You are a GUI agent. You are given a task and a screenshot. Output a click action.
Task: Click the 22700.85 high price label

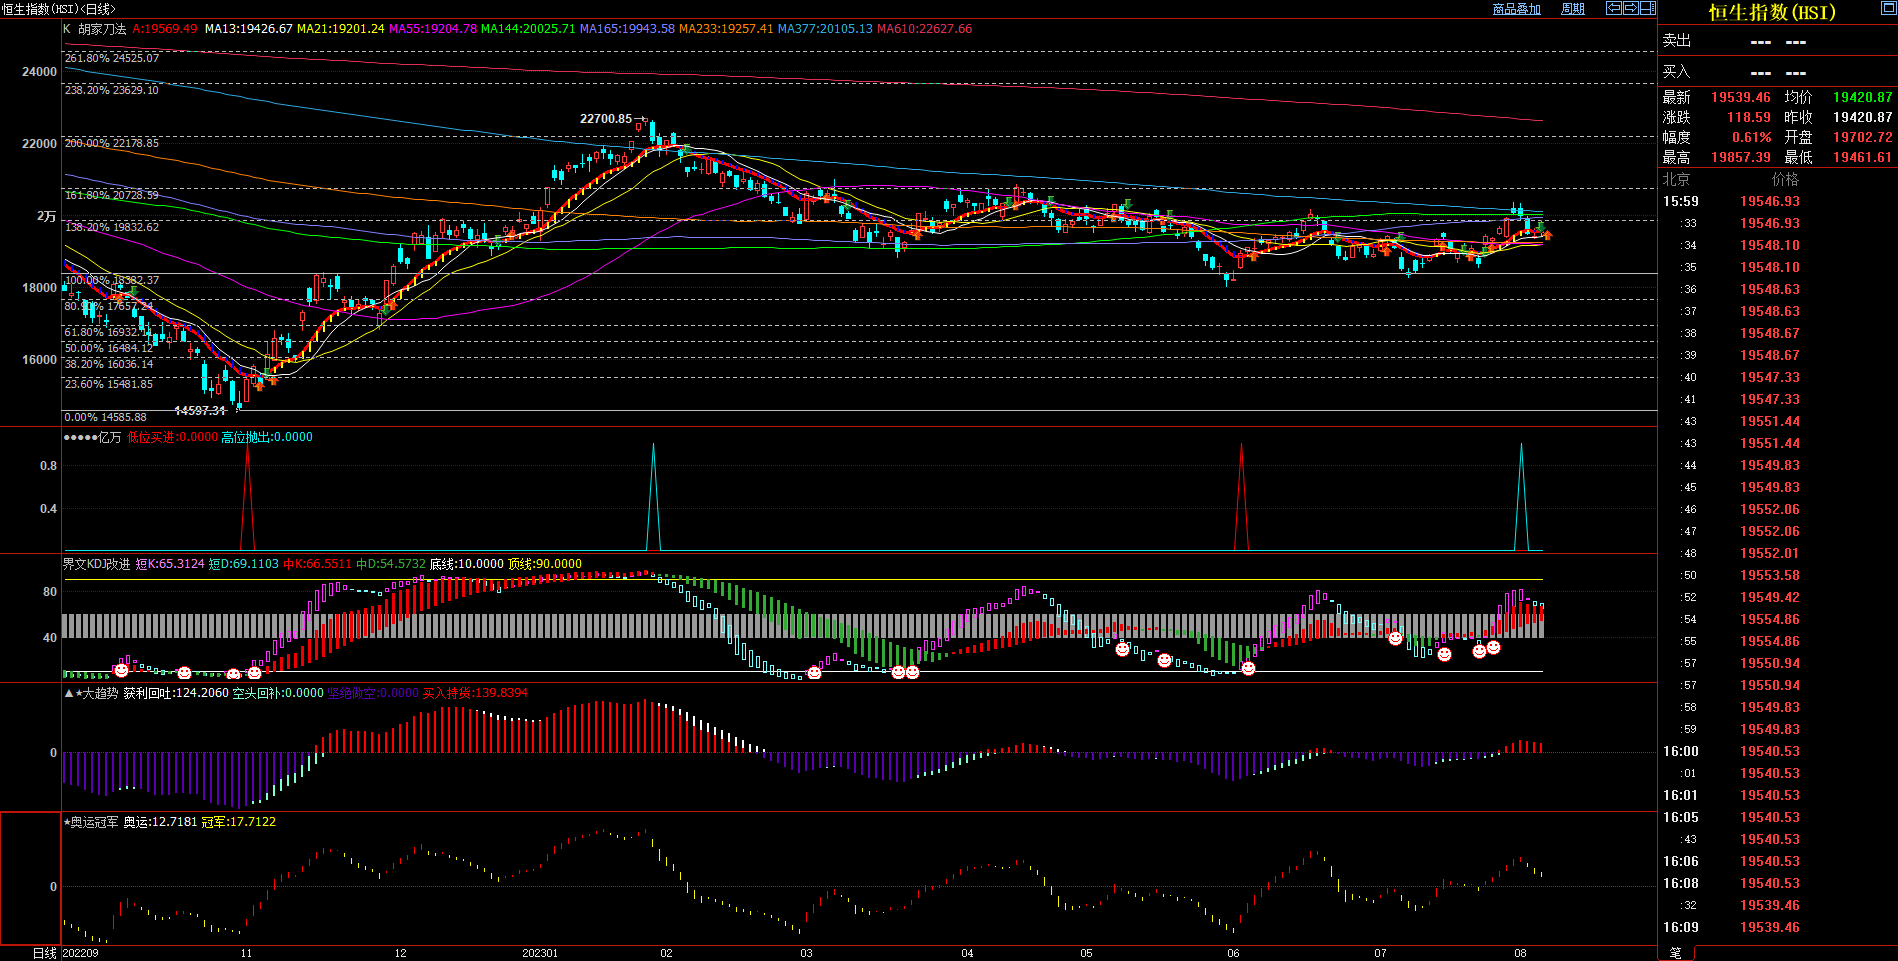tap(606, 119)
